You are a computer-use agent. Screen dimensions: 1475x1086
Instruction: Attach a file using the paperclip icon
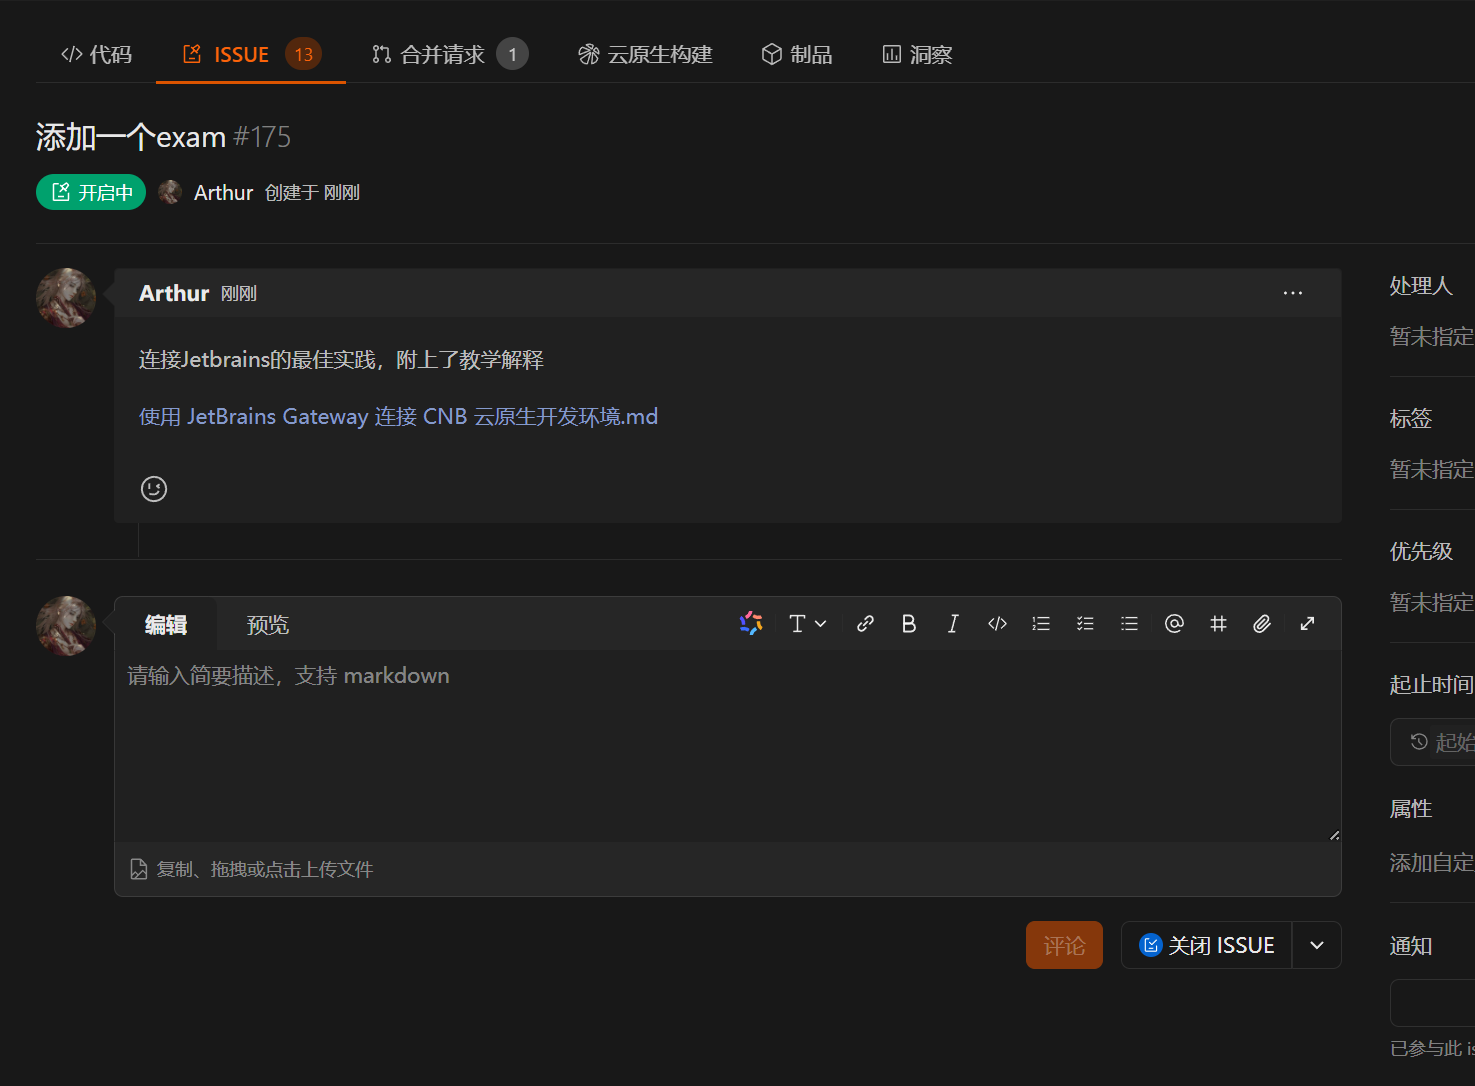1262,624
